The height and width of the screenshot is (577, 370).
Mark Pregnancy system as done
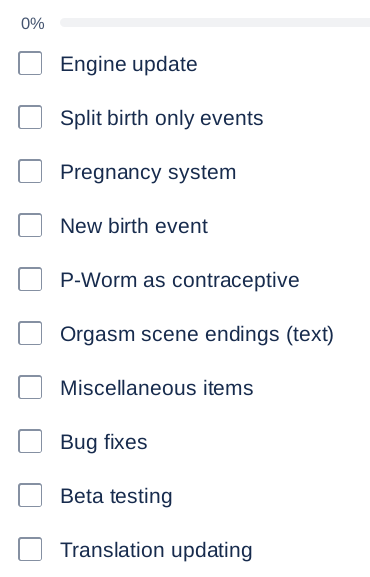point(30,171)
